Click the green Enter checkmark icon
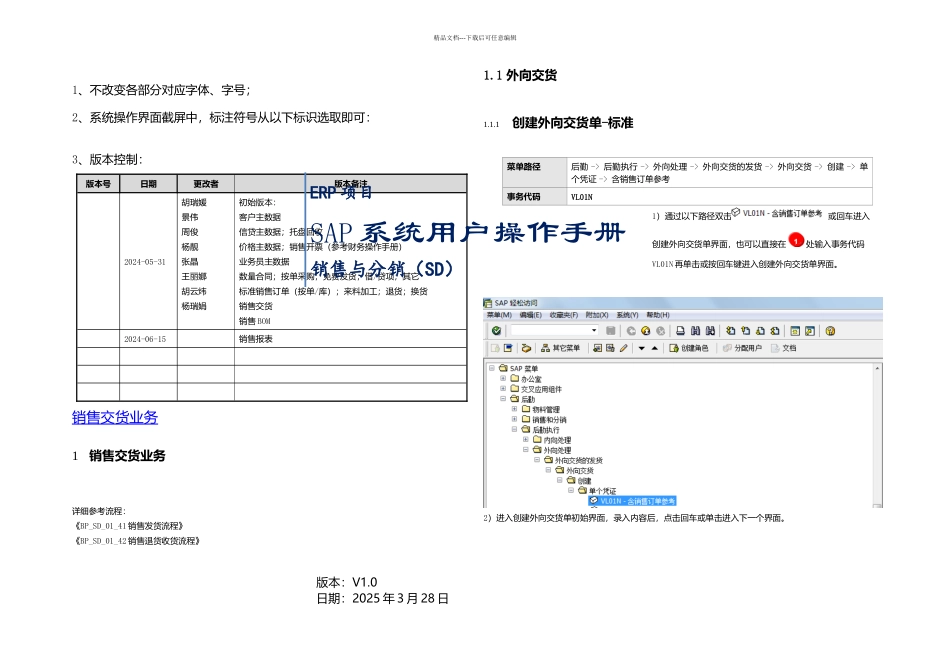Viewport: 950px width, 672px height. coord(496,331)
